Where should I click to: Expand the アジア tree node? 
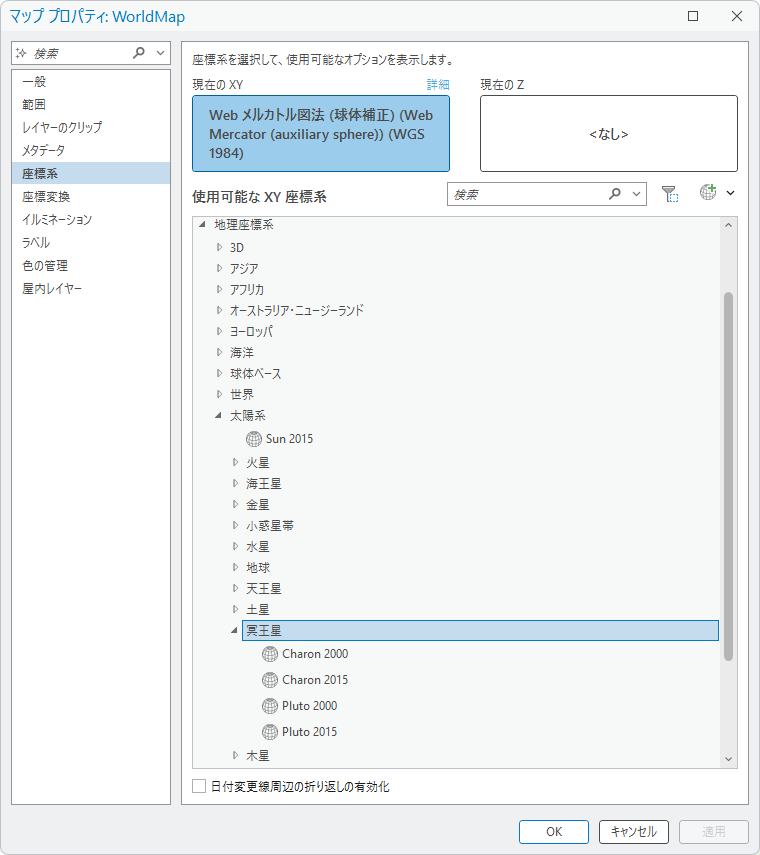point(219,268)
